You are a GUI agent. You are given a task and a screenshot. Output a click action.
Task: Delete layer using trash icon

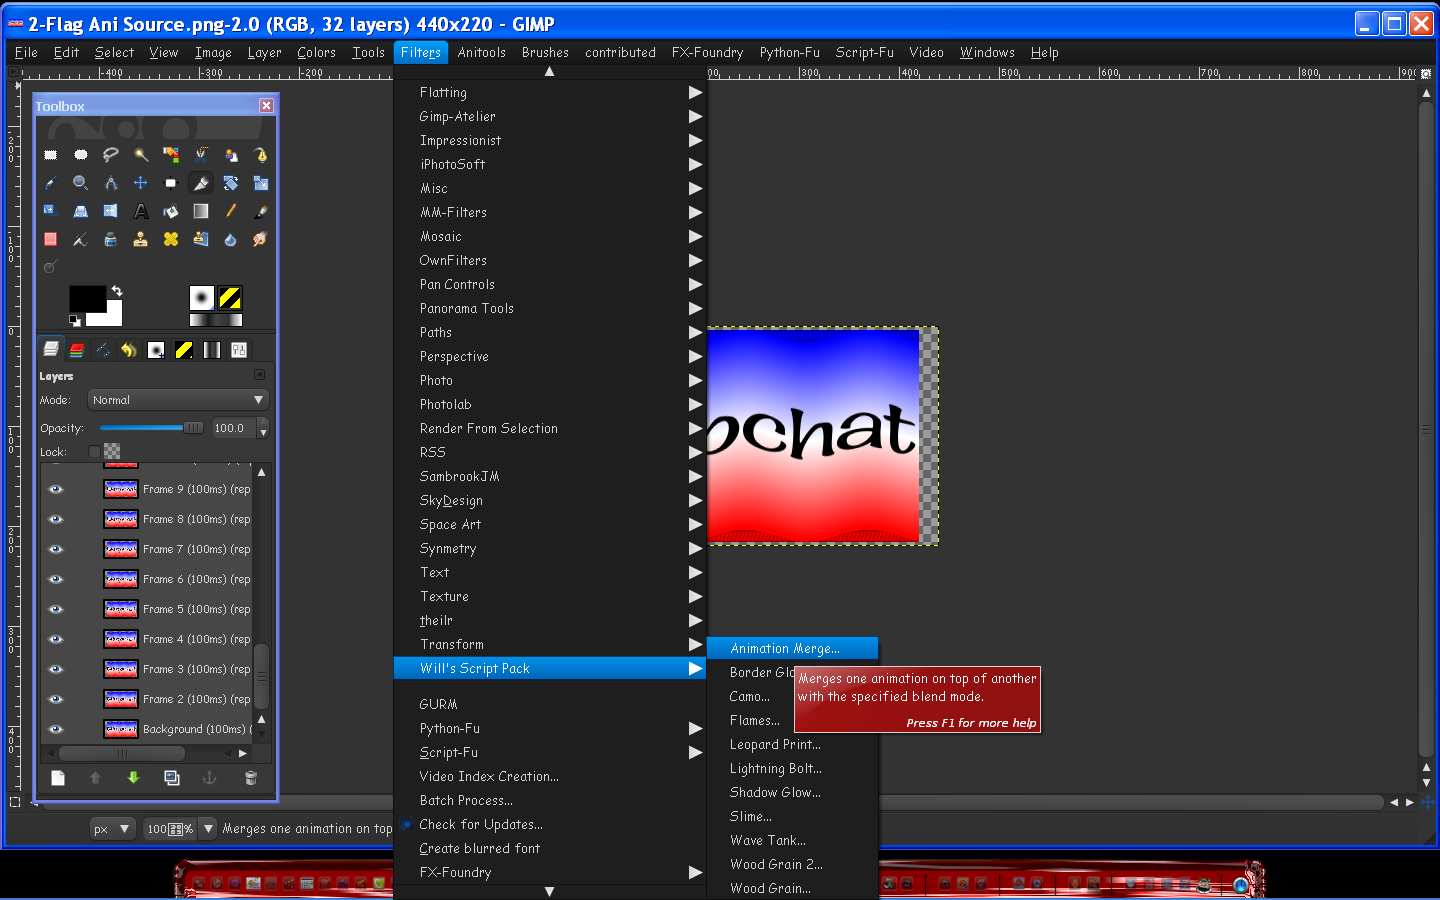tap(250, 777)
